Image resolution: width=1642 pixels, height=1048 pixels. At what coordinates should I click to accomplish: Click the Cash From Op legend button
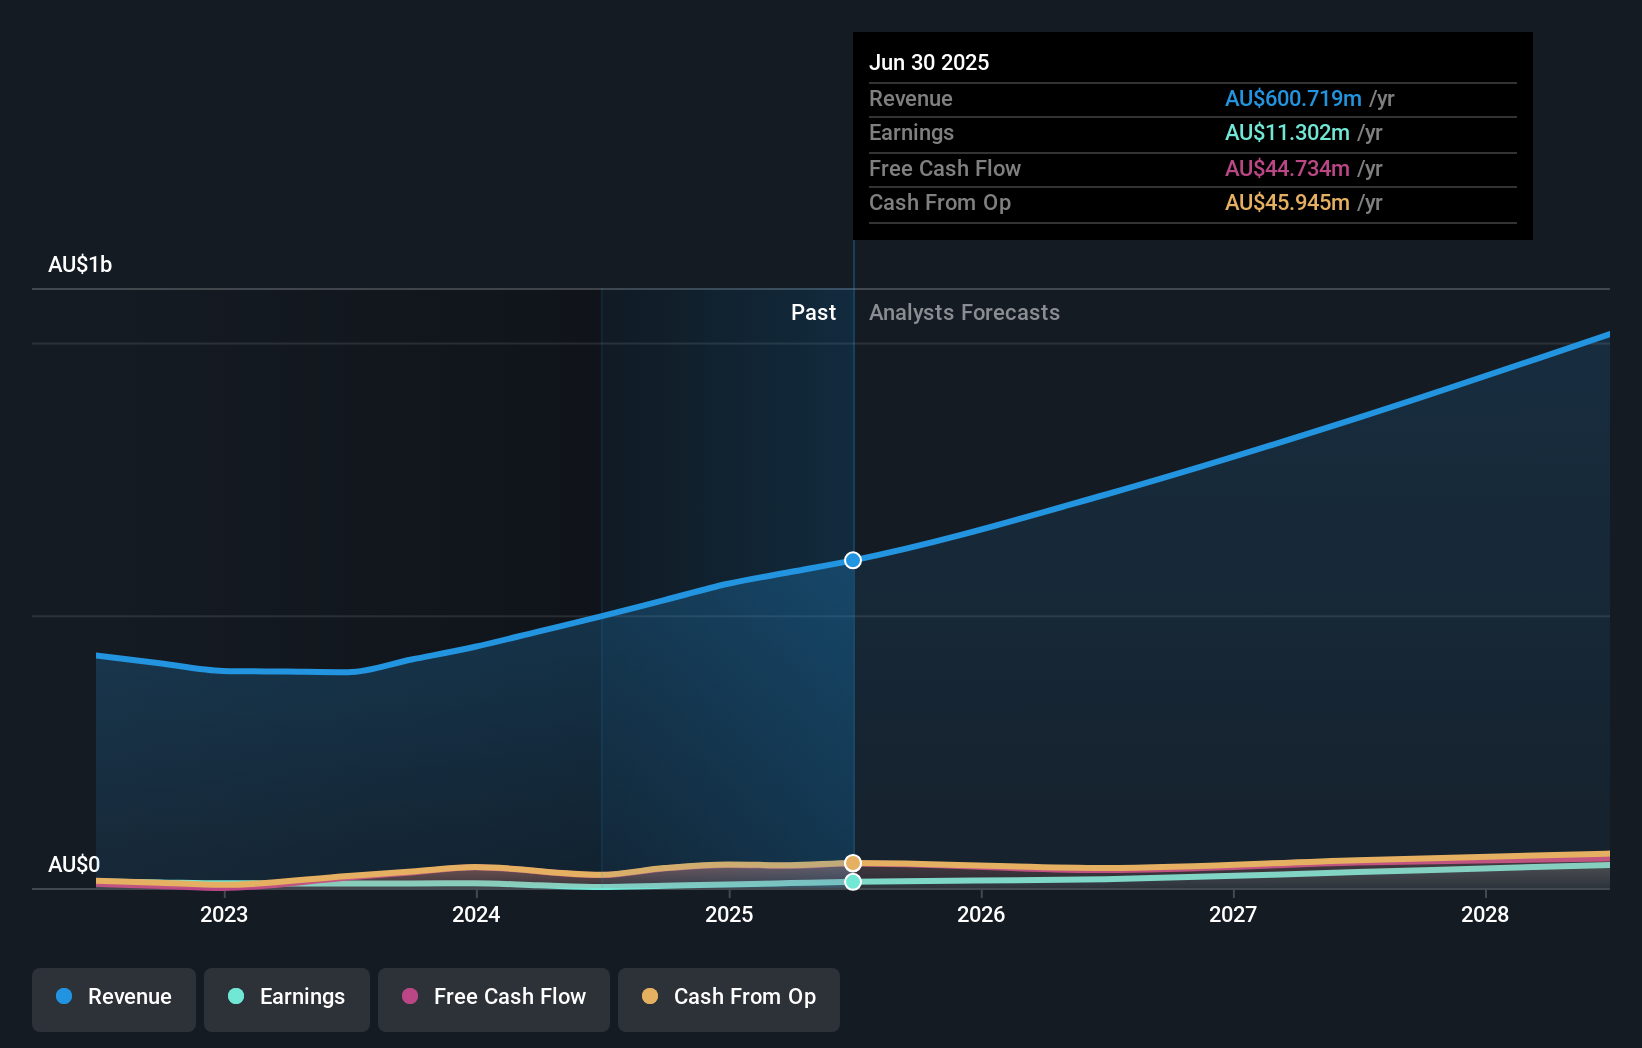tap(728, 999)
